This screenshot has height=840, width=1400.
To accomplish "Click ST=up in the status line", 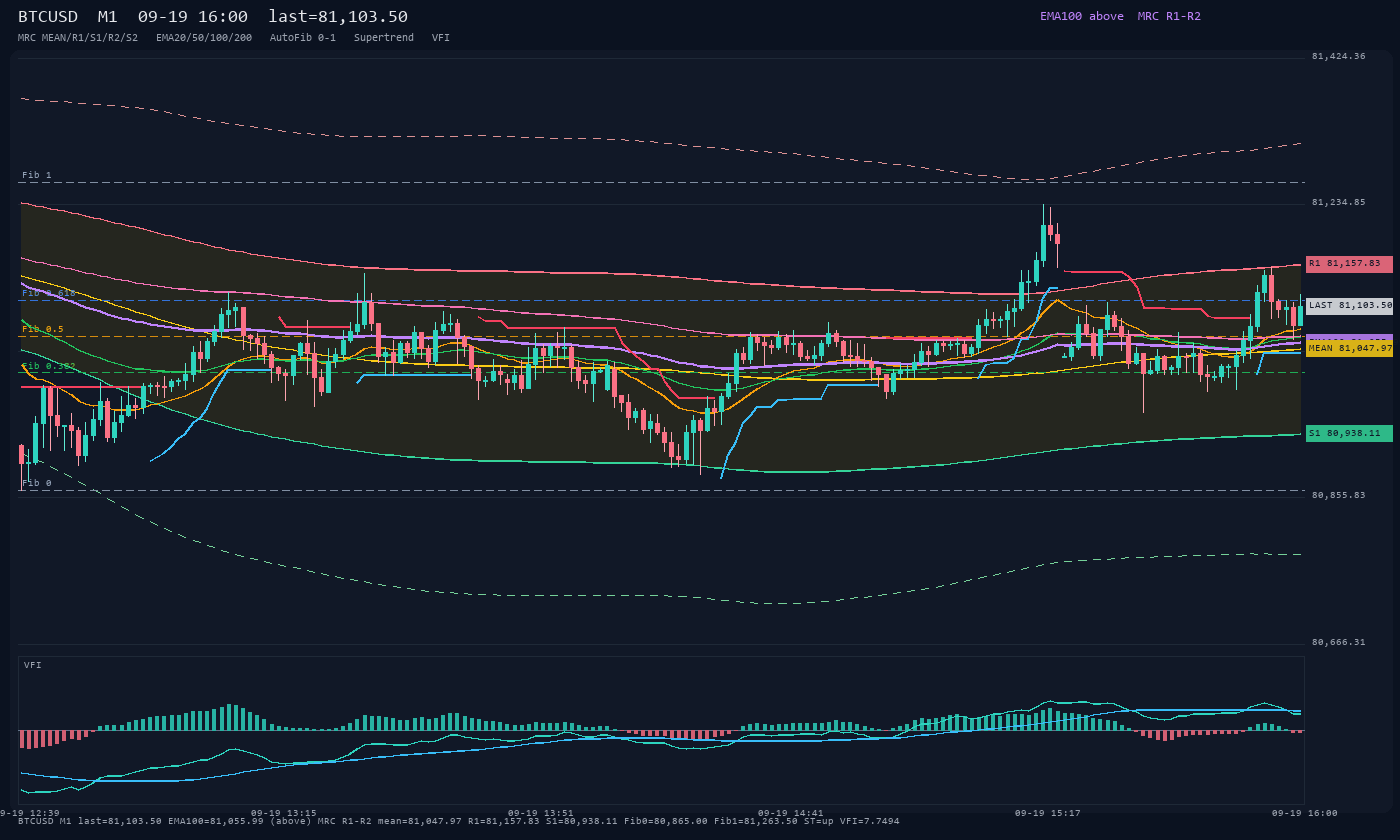I will 819,821.
